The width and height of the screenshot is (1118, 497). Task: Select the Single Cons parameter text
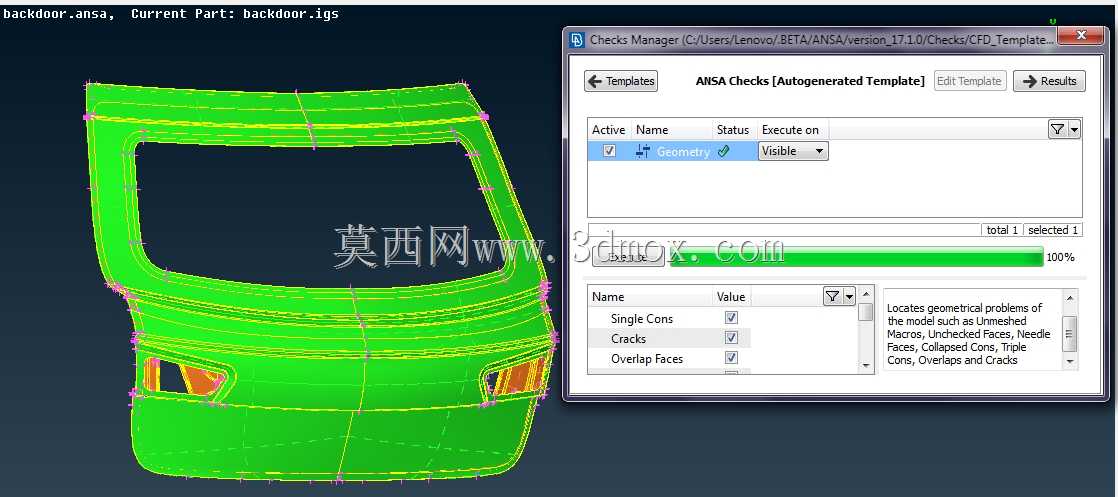click(x=642, y=319)
